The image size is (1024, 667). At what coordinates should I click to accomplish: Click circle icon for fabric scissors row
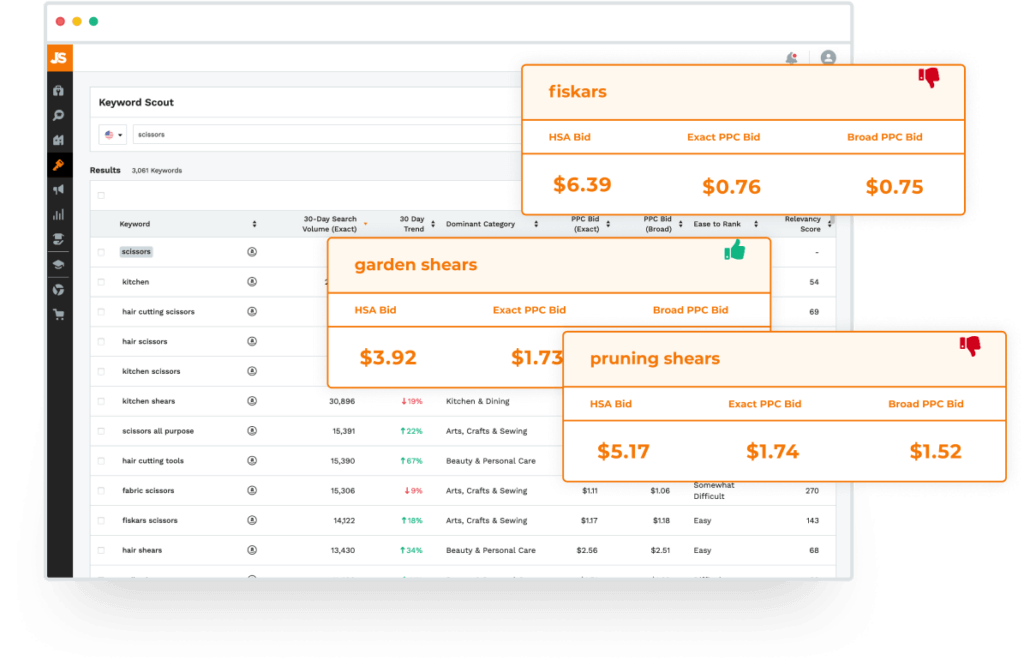click(252, 491)
